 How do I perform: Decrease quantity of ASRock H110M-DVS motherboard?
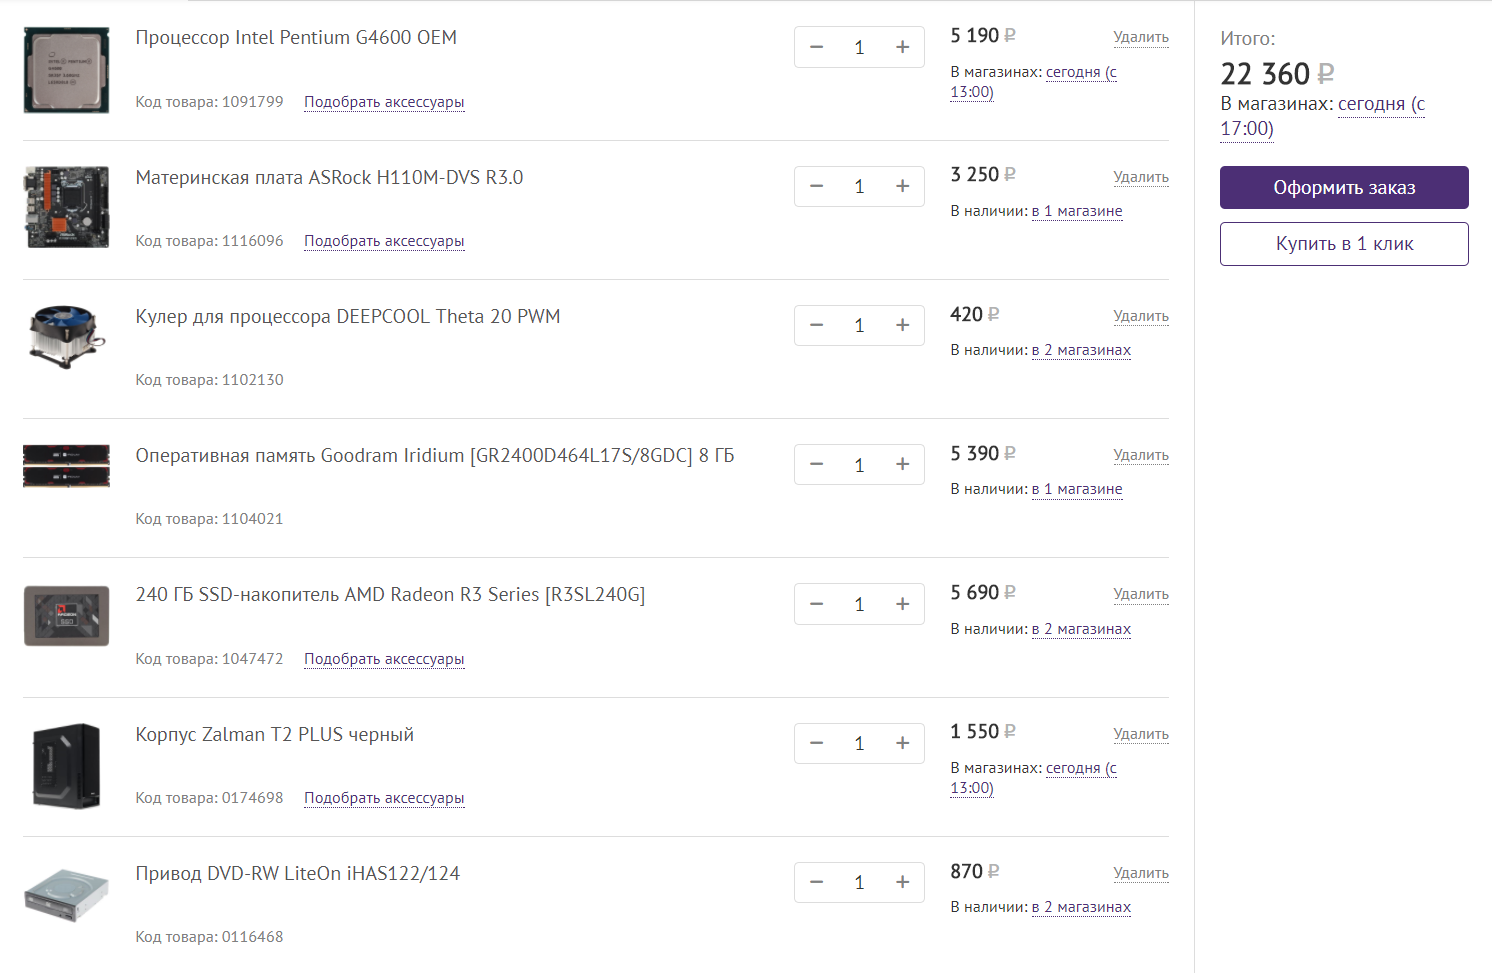pyautogui.click(x=816, y=187)
